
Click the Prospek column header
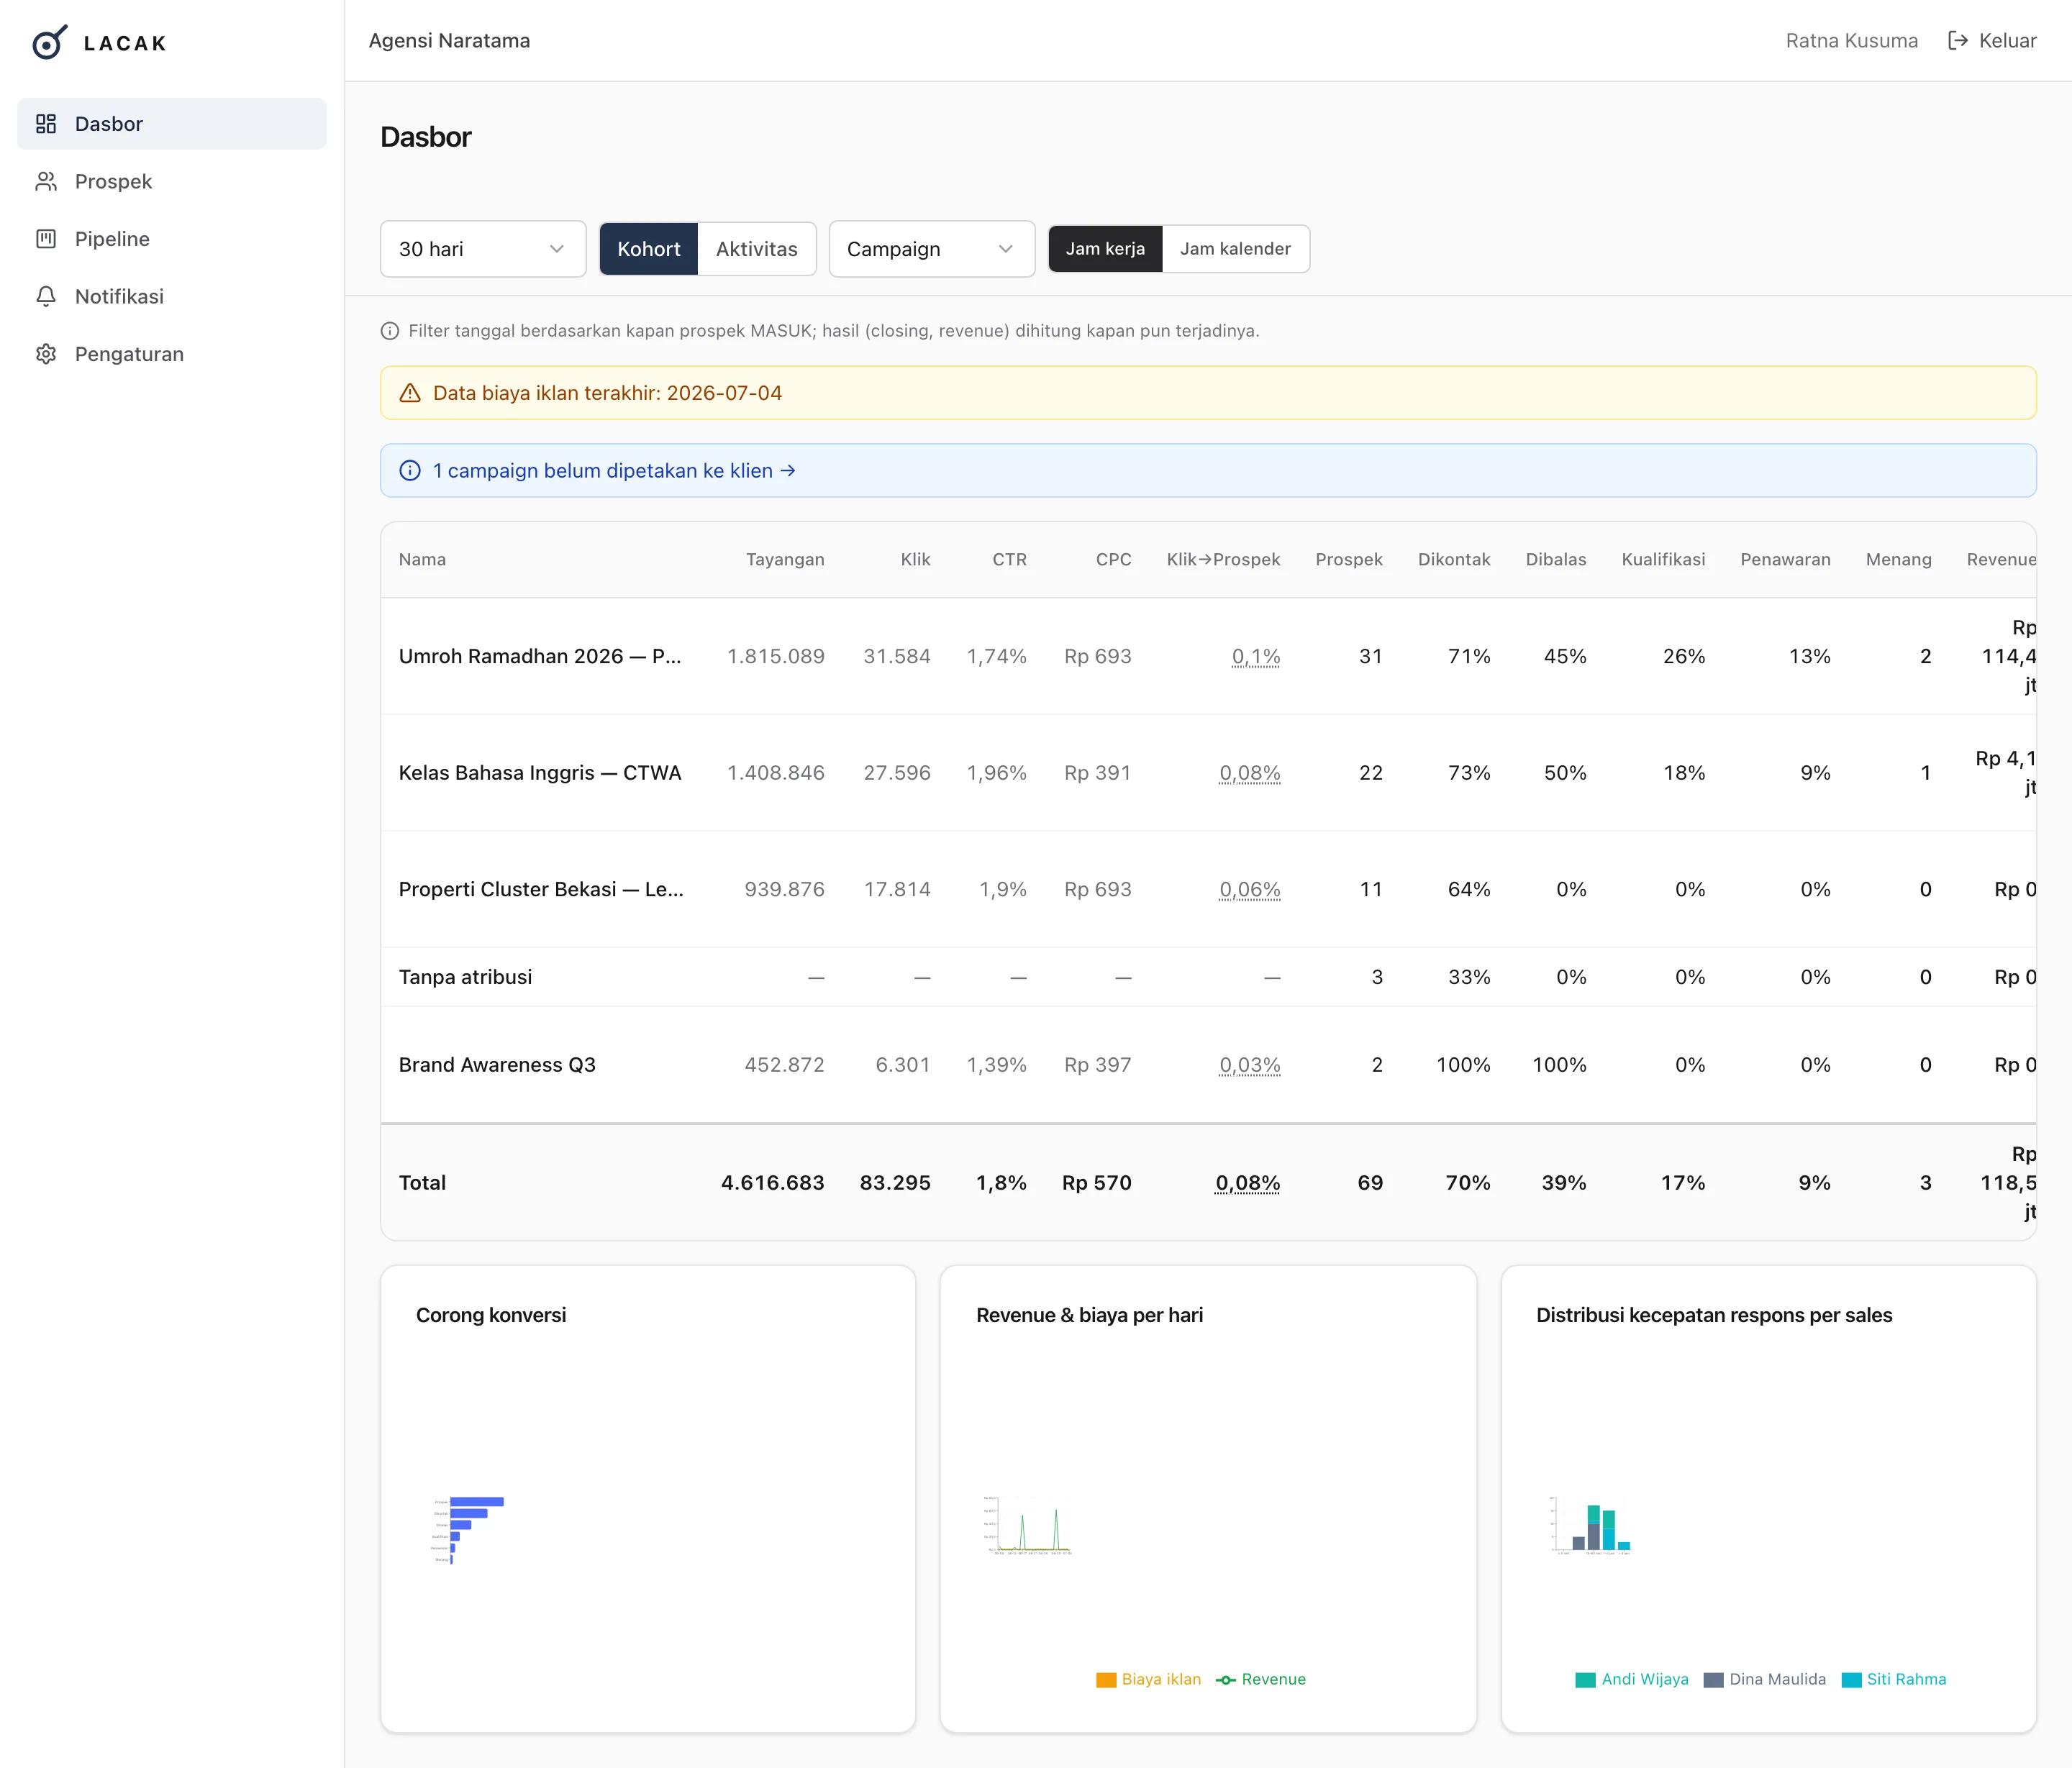pyautogui.click(x=1349, y=560)
